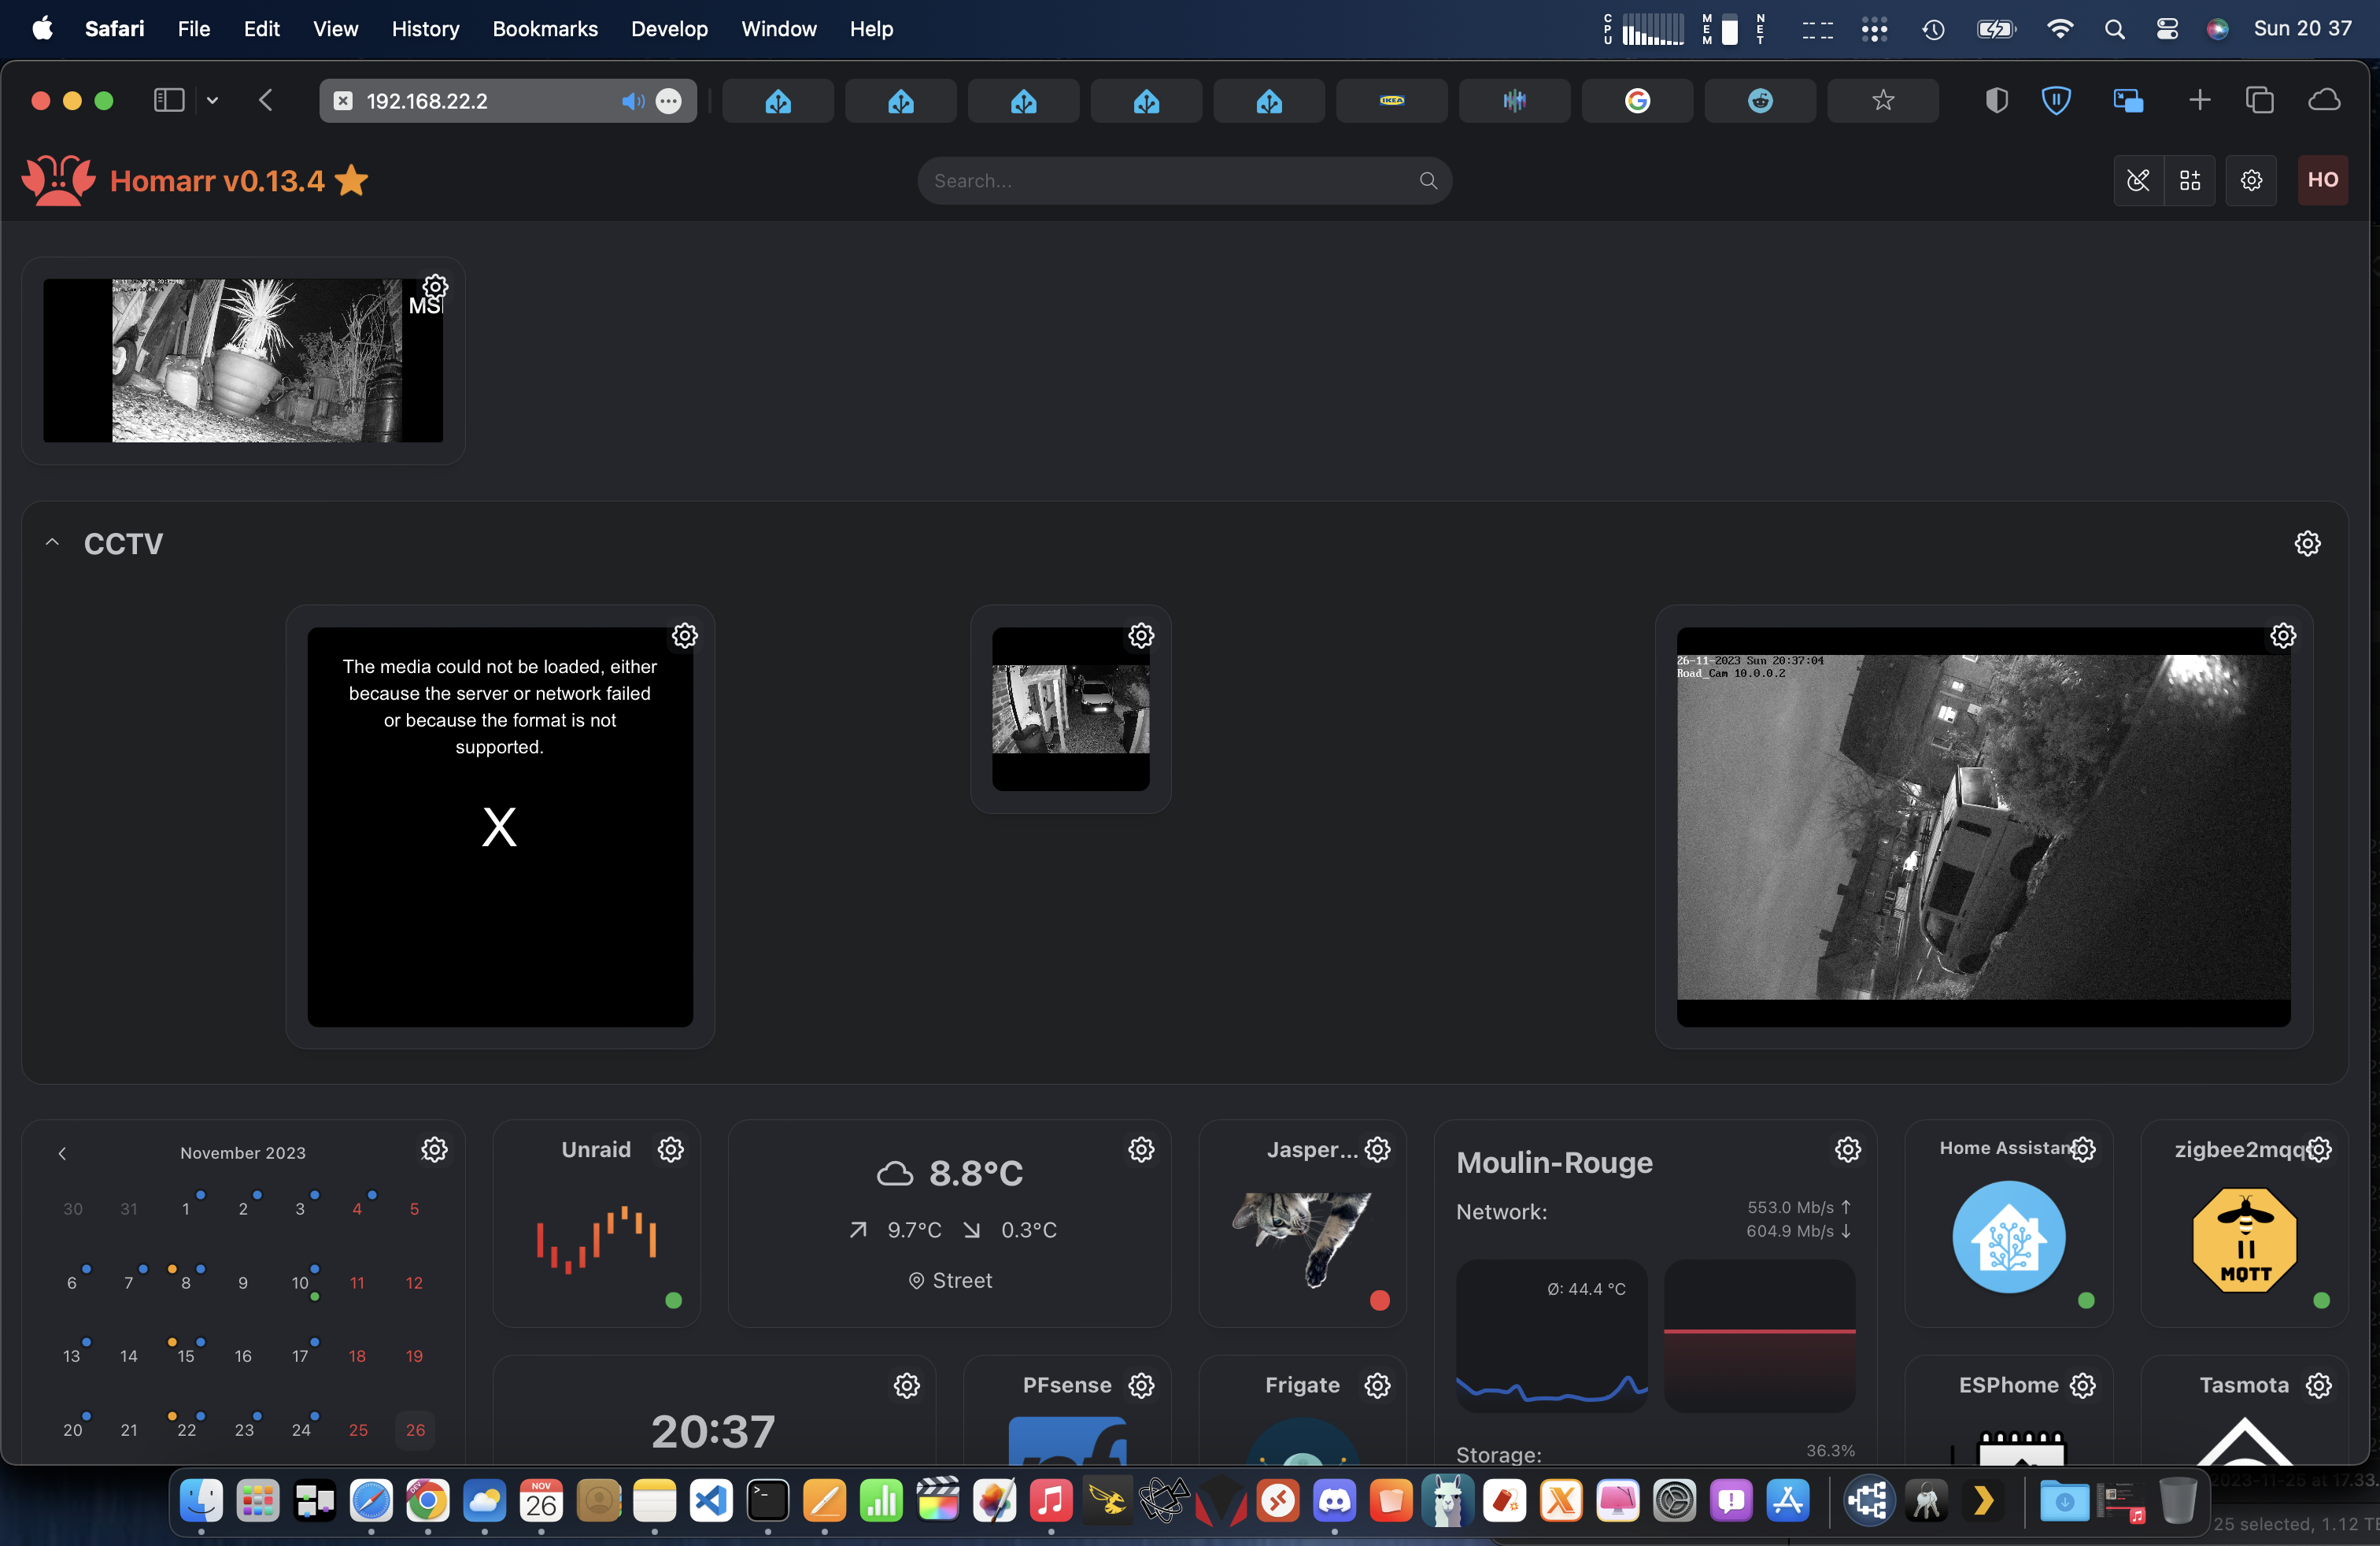Click the HO user avatar button
The image size is (2380, 1546).
click(2322, 181)
